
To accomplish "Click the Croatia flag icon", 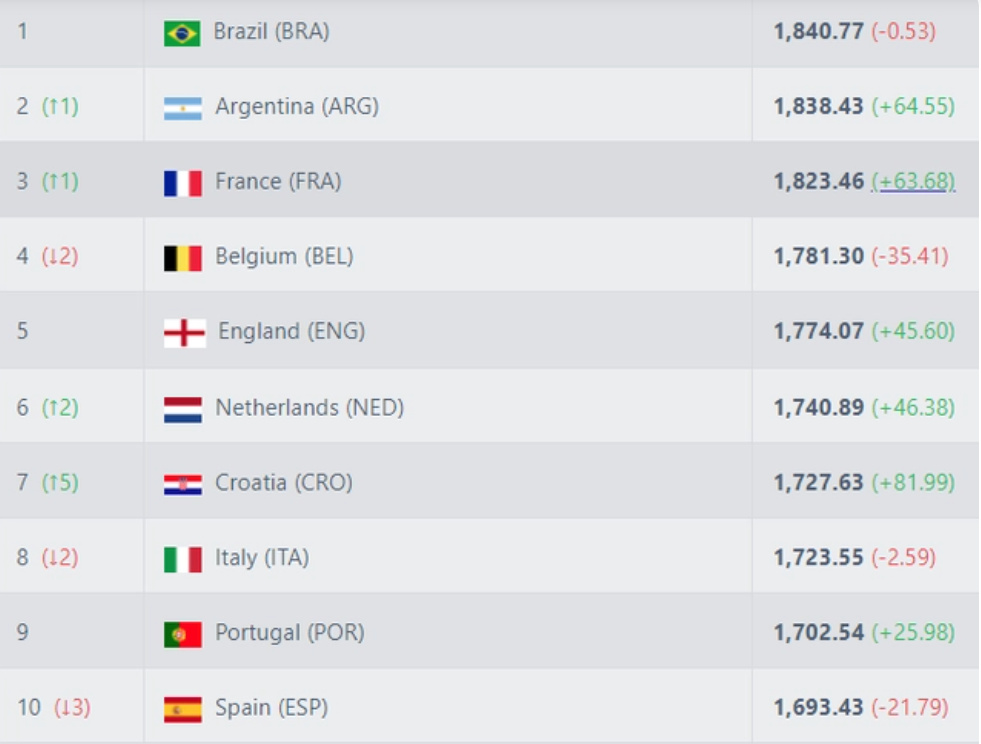I will pos(183,485).
